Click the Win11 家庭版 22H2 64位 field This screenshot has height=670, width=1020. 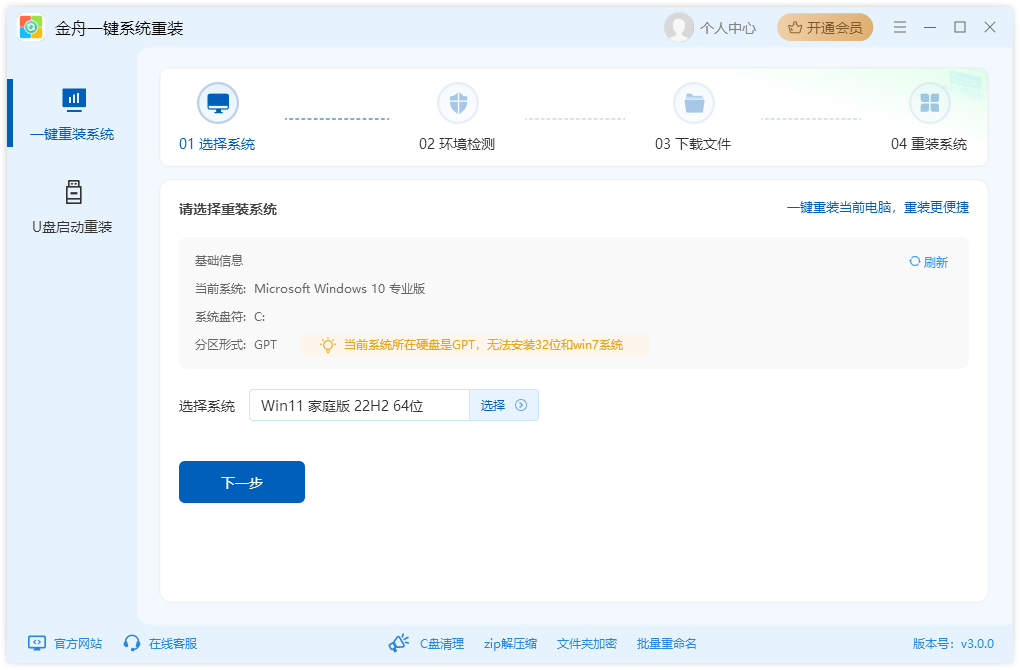[359, 405]
